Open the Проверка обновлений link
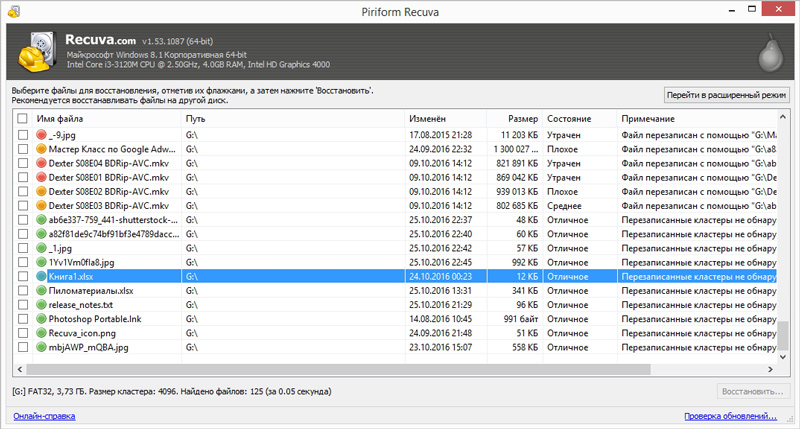The image size is (800, 429). point(731,416)
